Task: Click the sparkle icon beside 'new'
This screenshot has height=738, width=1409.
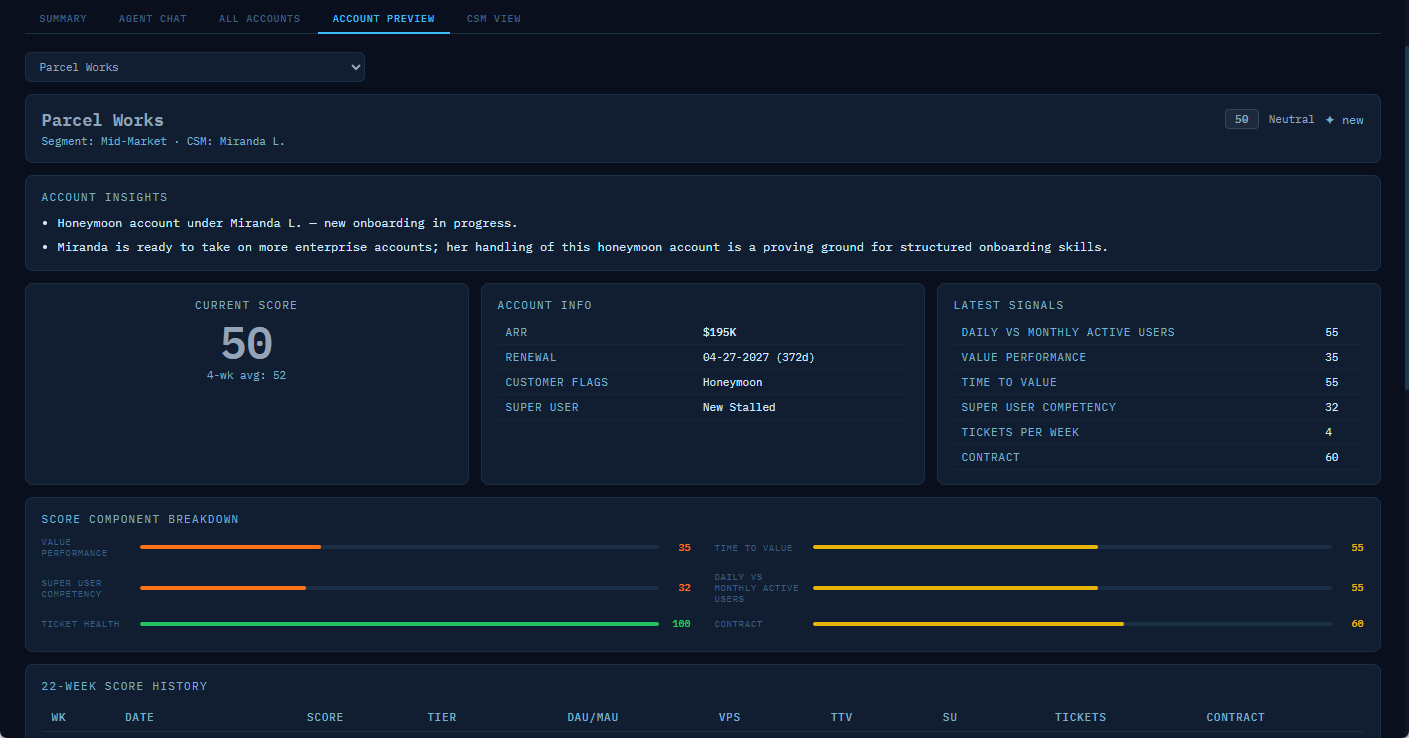Action: tap(1330, 120)
